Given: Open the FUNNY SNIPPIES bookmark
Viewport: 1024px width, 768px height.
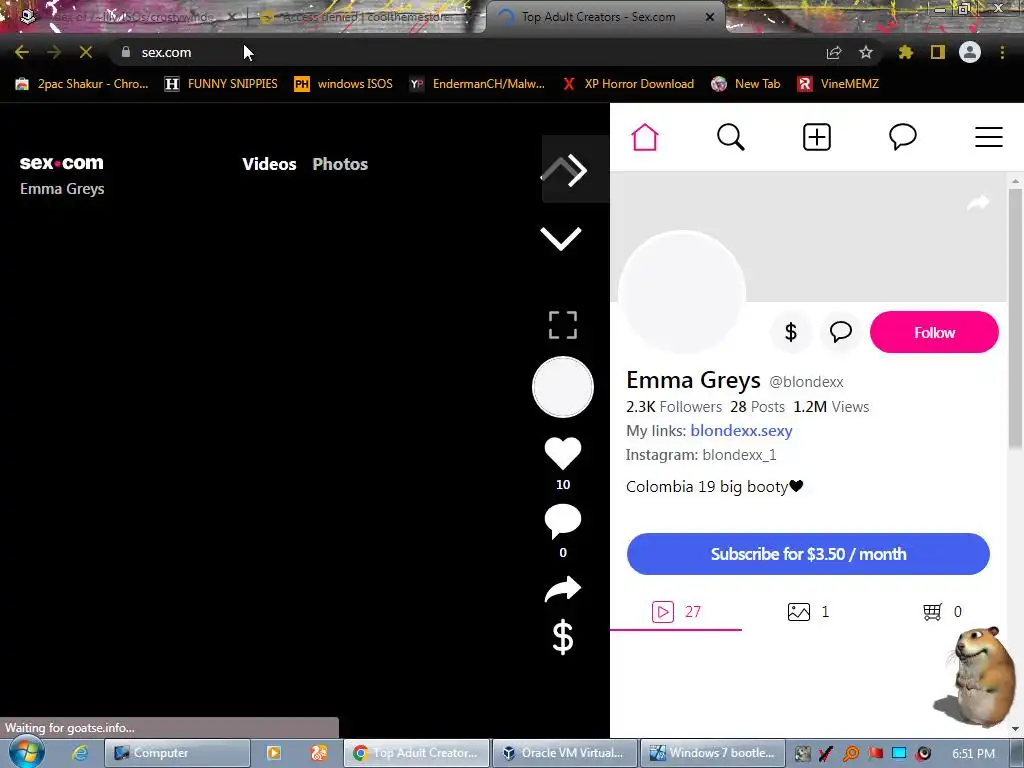Looking at the screenshot, I should (221, 84).
